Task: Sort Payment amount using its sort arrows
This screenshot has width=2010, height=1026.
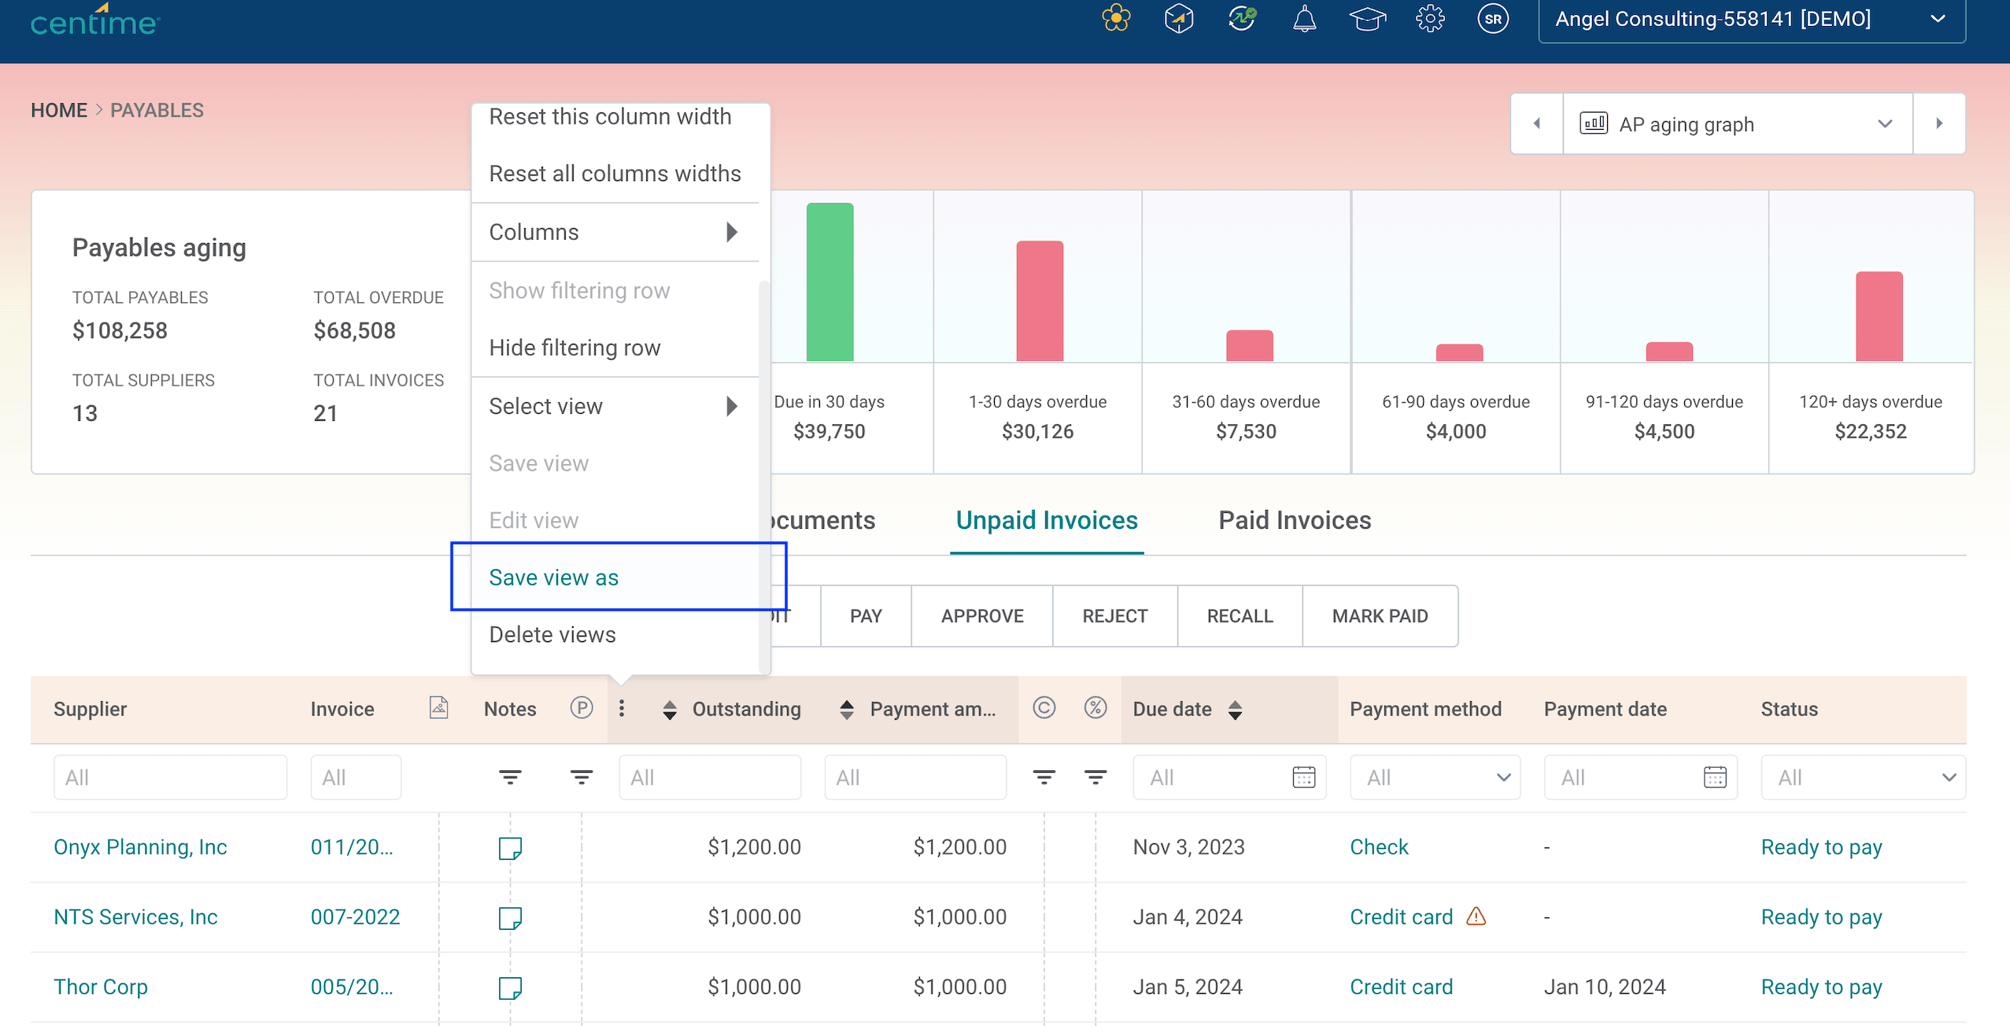Action: point(847,710)
